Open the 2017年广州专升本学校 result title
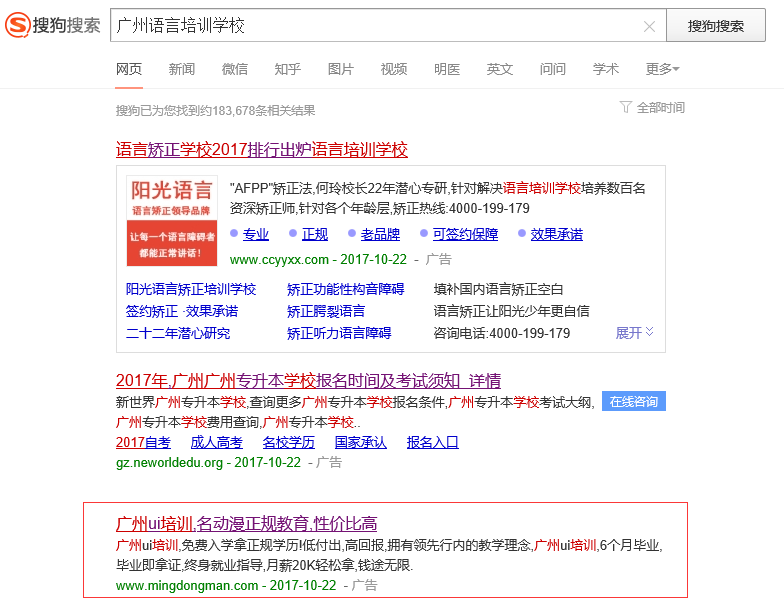Image resolution: width=784 pixels, height=606 pixels. pyautogui.click(x=308, y=381)
